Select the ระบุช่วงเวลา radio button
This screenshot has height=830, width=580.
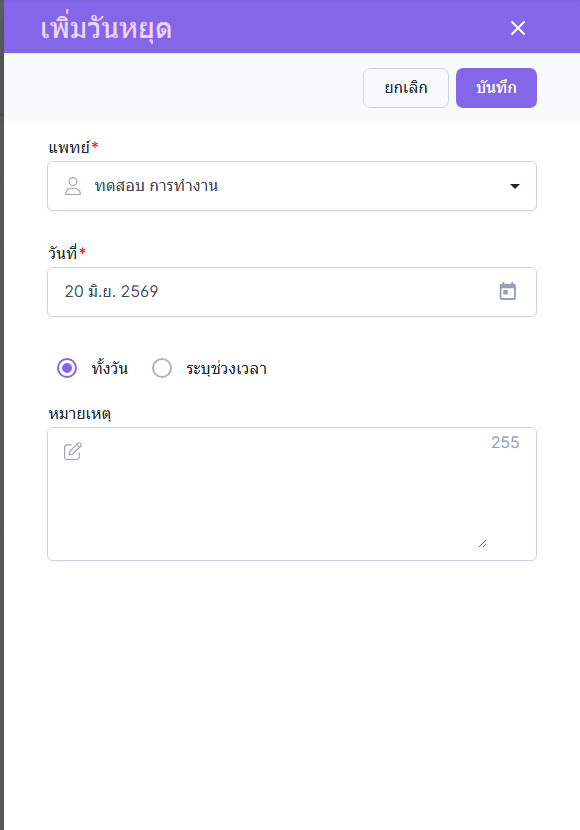tap(162, 368)
